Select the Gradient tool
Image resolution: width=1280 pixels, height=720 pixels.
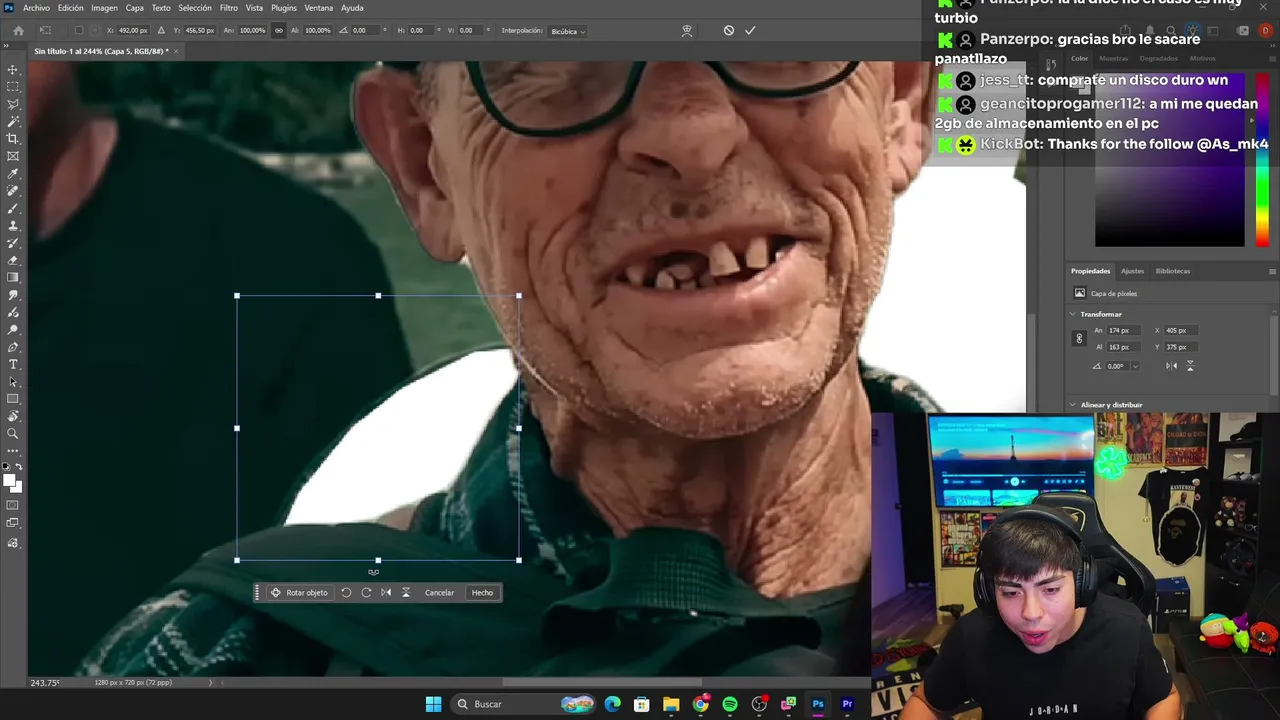click(x=13, y=277)
